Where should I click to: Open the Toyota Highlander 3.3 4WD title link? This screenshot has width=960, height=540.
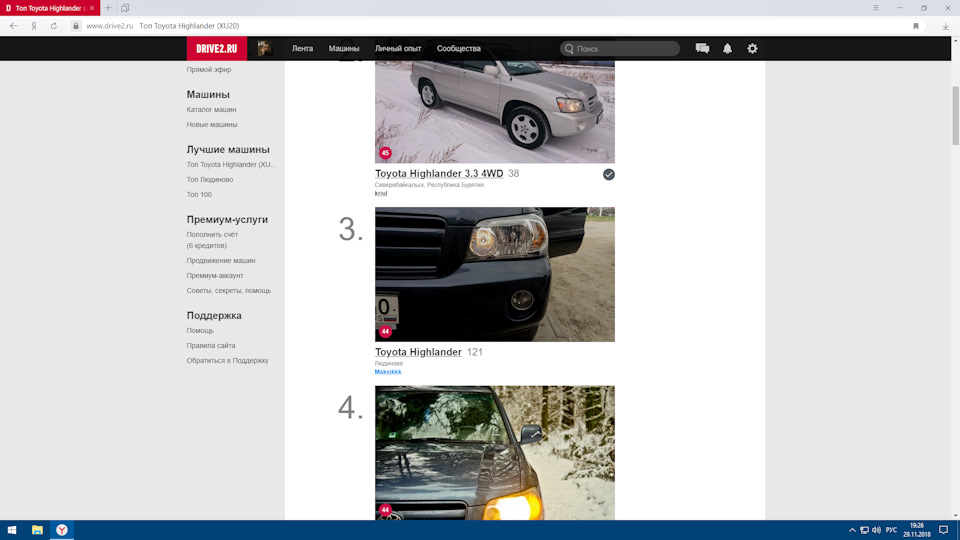(x=439, y=174)
